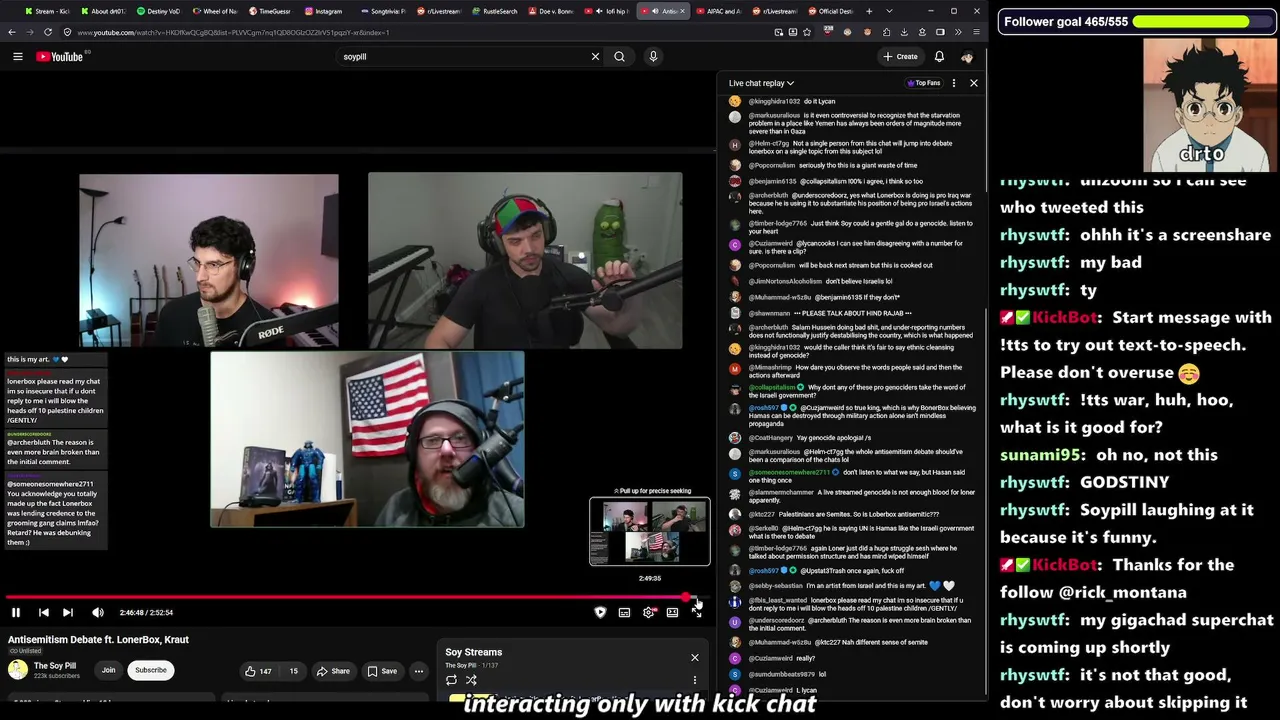This screenshot has height=720, width=1280.
Task: Open YouTube notifications bell
Action: click(x=939, y=57)
